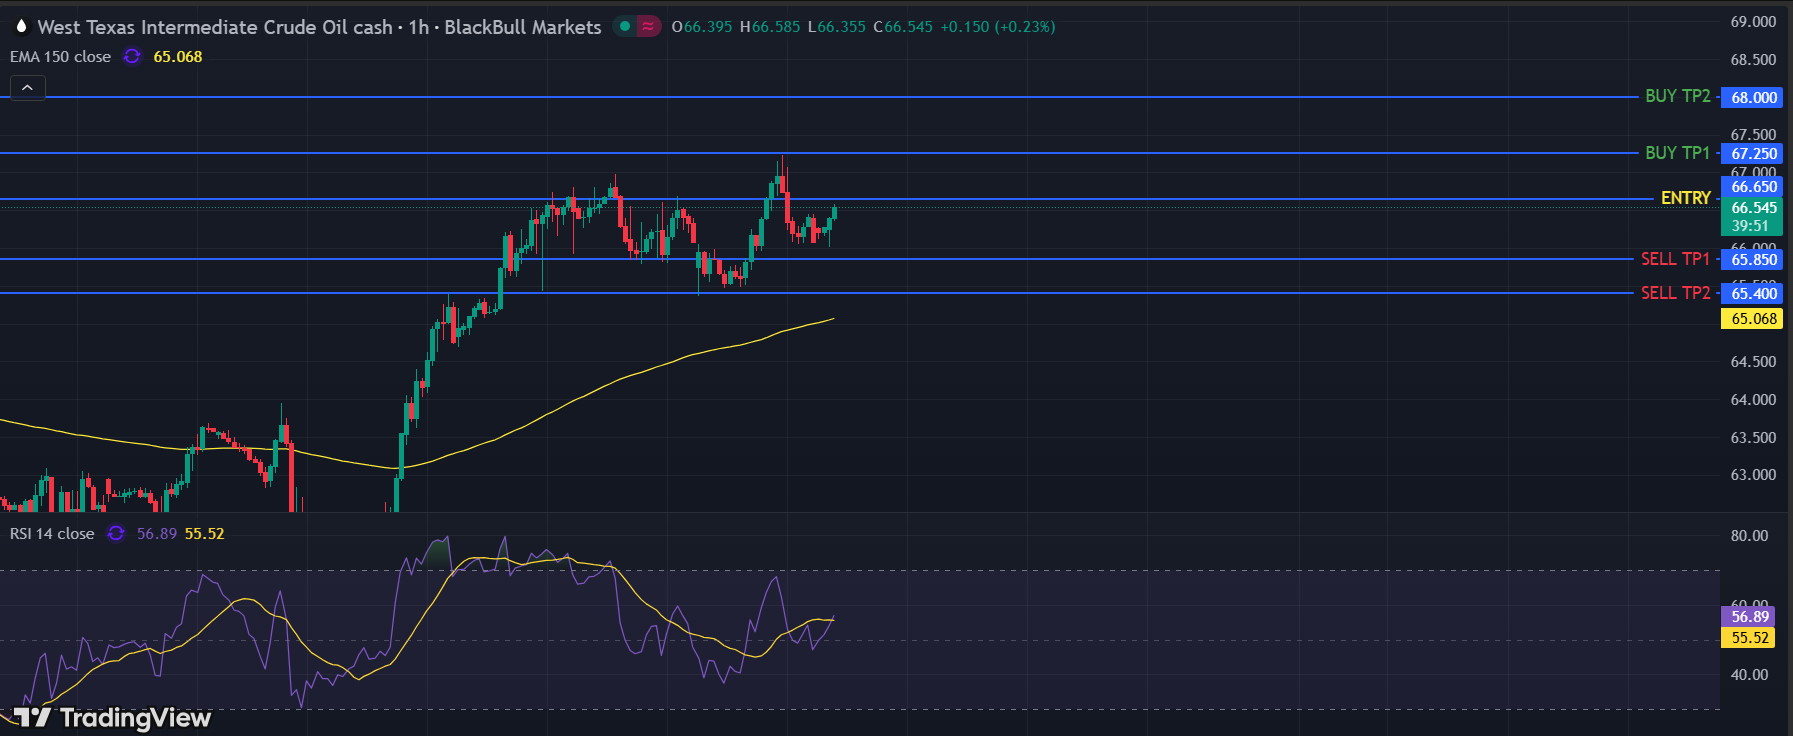Click the 68.000 price tag on axis
The image size is (1793, 736).
[x=1754, y=97]
